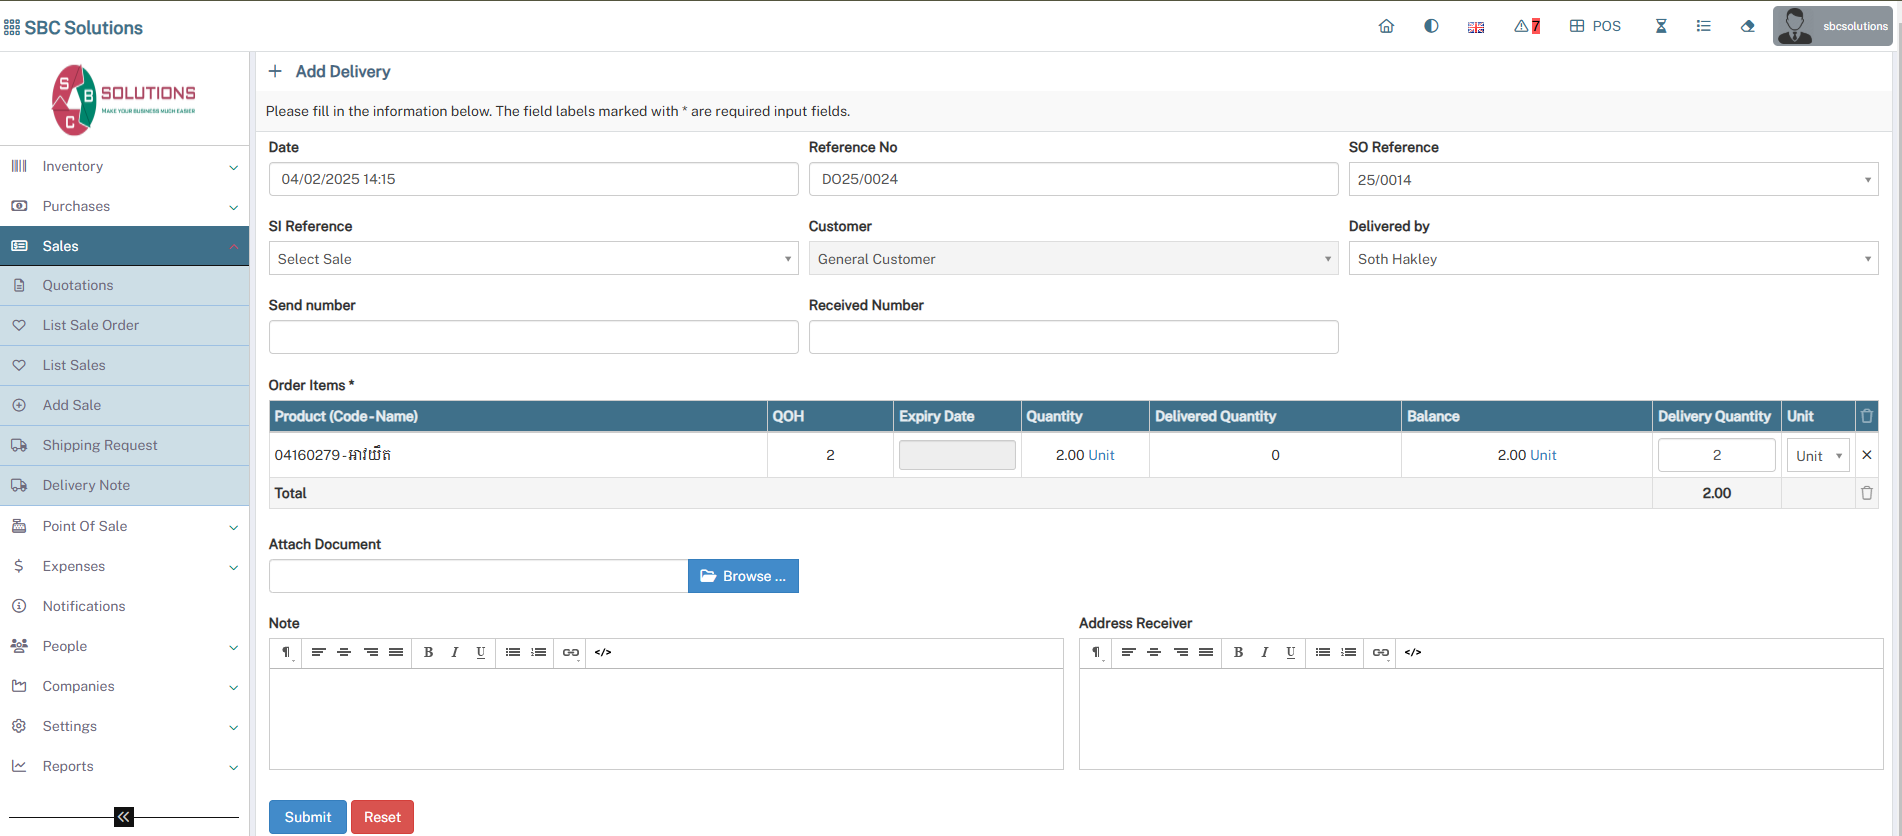Image resolution: width=1902 pixels, height=836 pixels.
Task: Open the language flag selector
Action: click(1475, 27)
